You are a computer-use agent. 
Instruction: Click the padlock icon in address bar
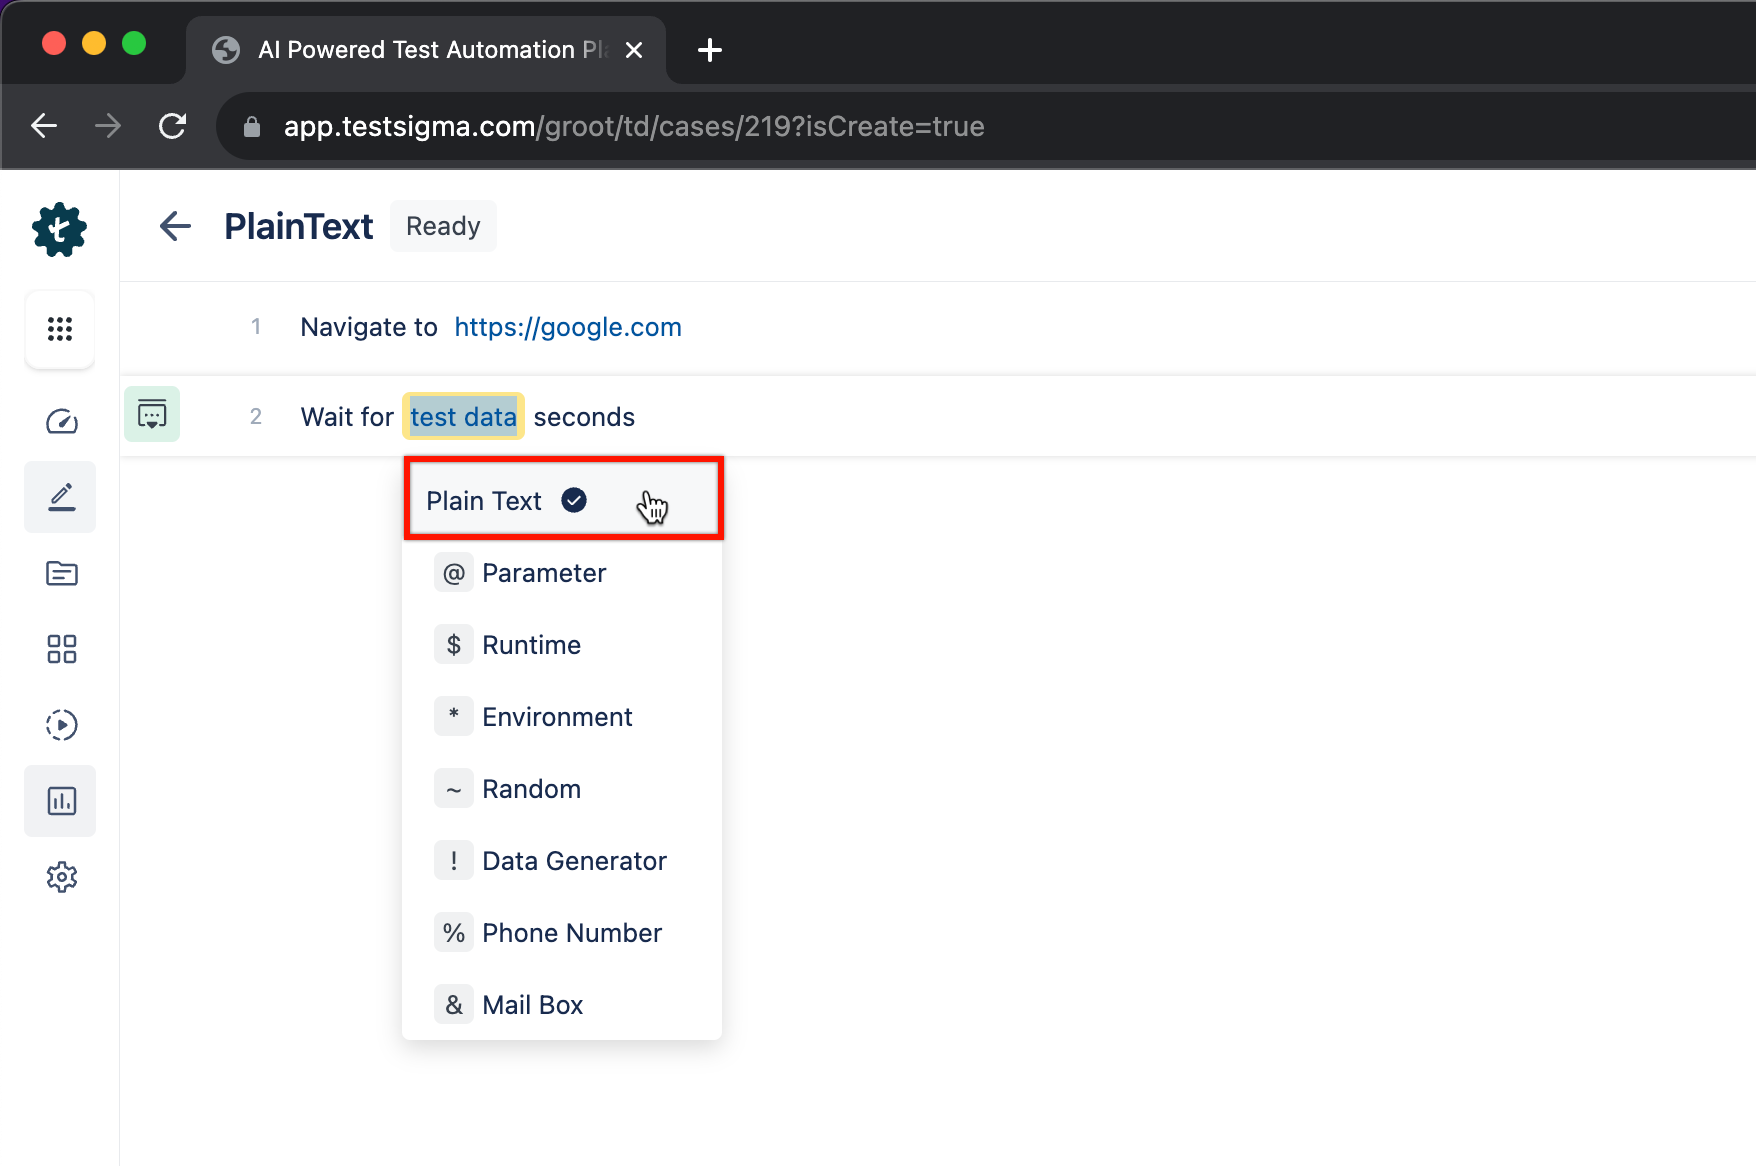pyautogui.click(x=252, y=127)
